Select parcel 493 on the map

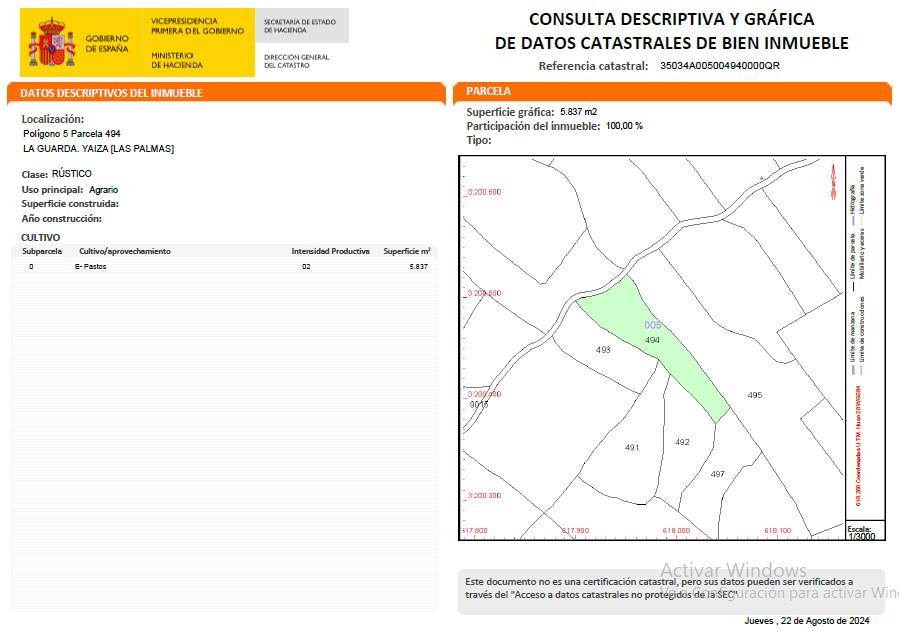tap(602, 351)
